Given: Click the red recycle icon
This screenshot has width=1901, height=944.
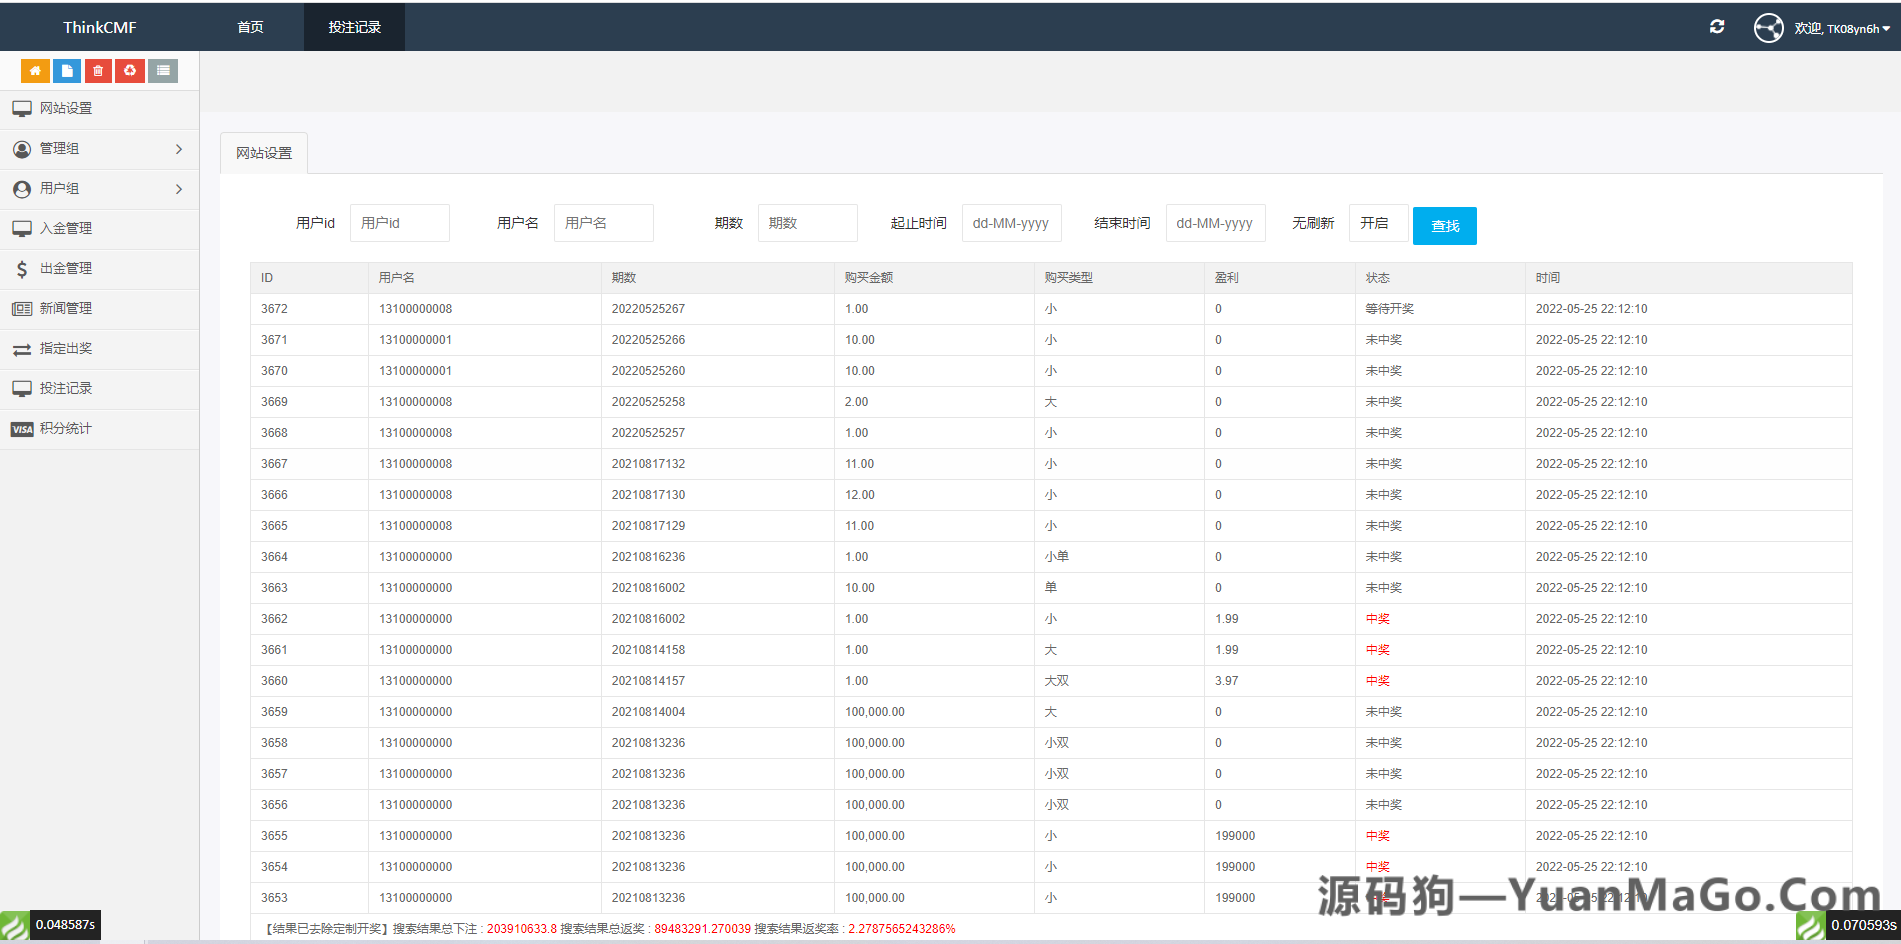Looking at the screenshot, I should 130,70.
